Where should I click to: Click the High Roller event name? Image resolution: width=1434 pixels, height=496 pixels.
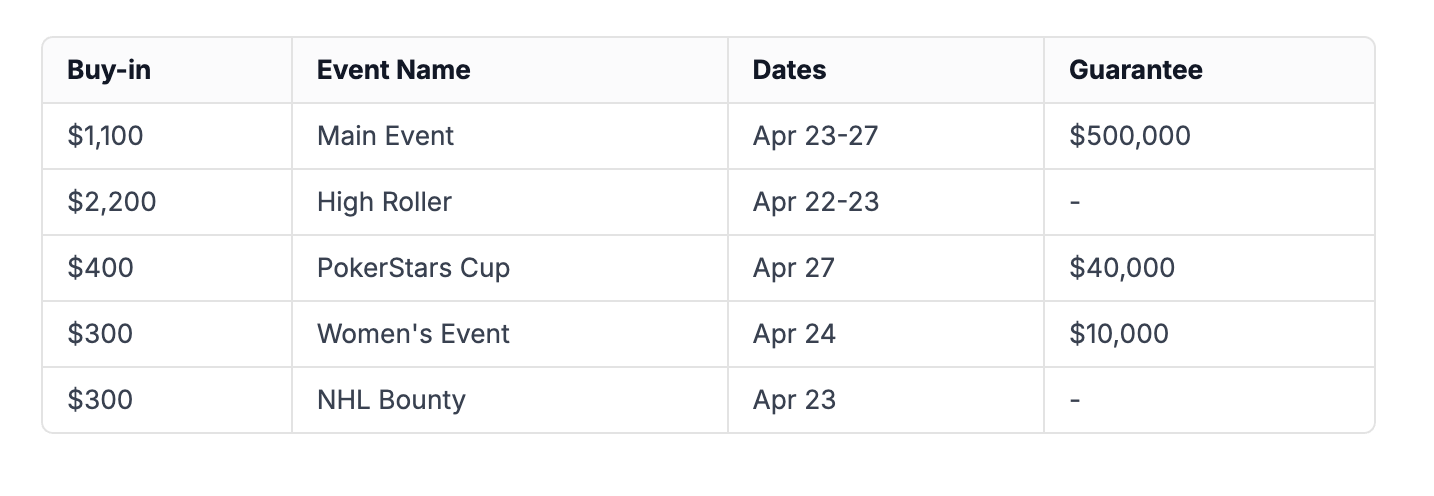click(x=384, y=202)
